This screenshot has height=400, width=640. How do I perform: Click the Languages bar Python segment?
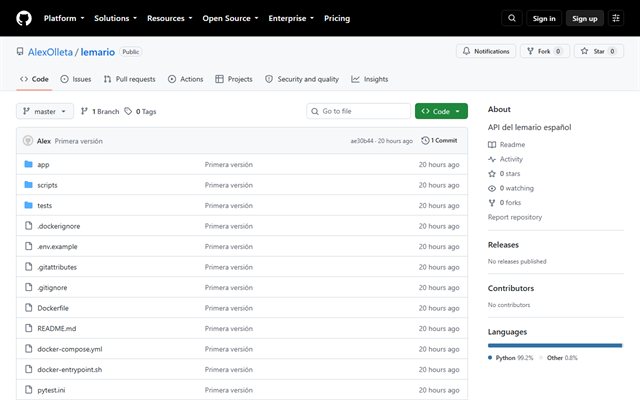pos(554,345)
